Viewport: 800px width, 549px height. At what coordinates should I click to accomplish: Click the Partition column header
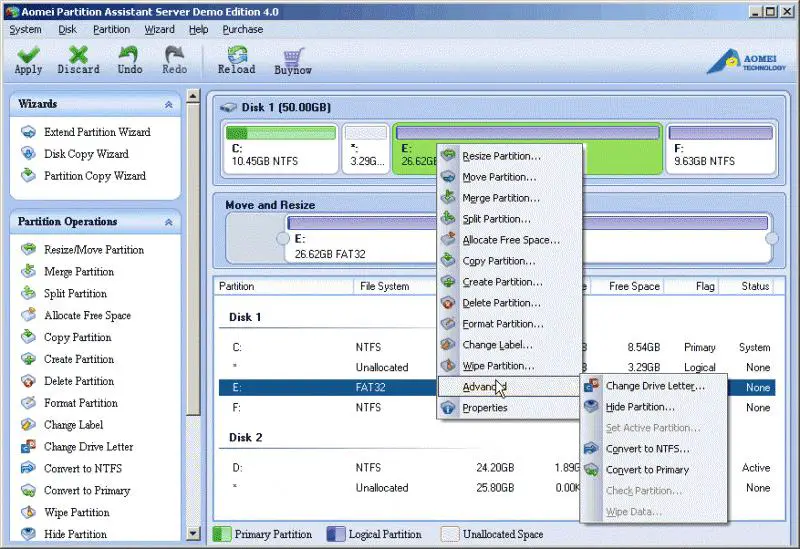click(283, 286)
